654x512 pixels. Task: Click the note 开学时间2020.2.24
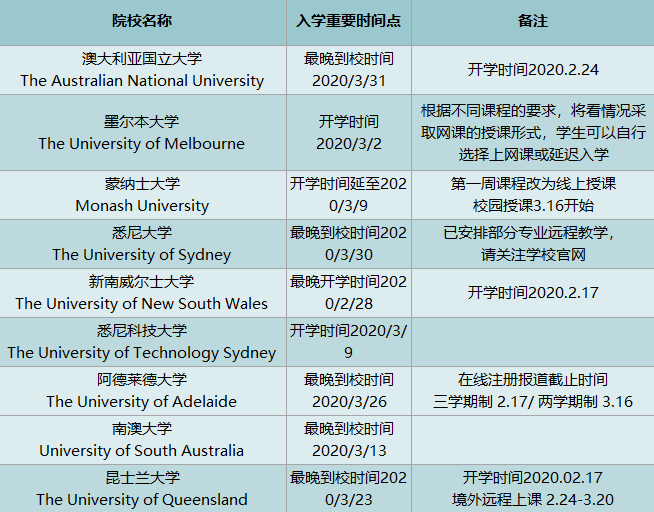(533, 70)
